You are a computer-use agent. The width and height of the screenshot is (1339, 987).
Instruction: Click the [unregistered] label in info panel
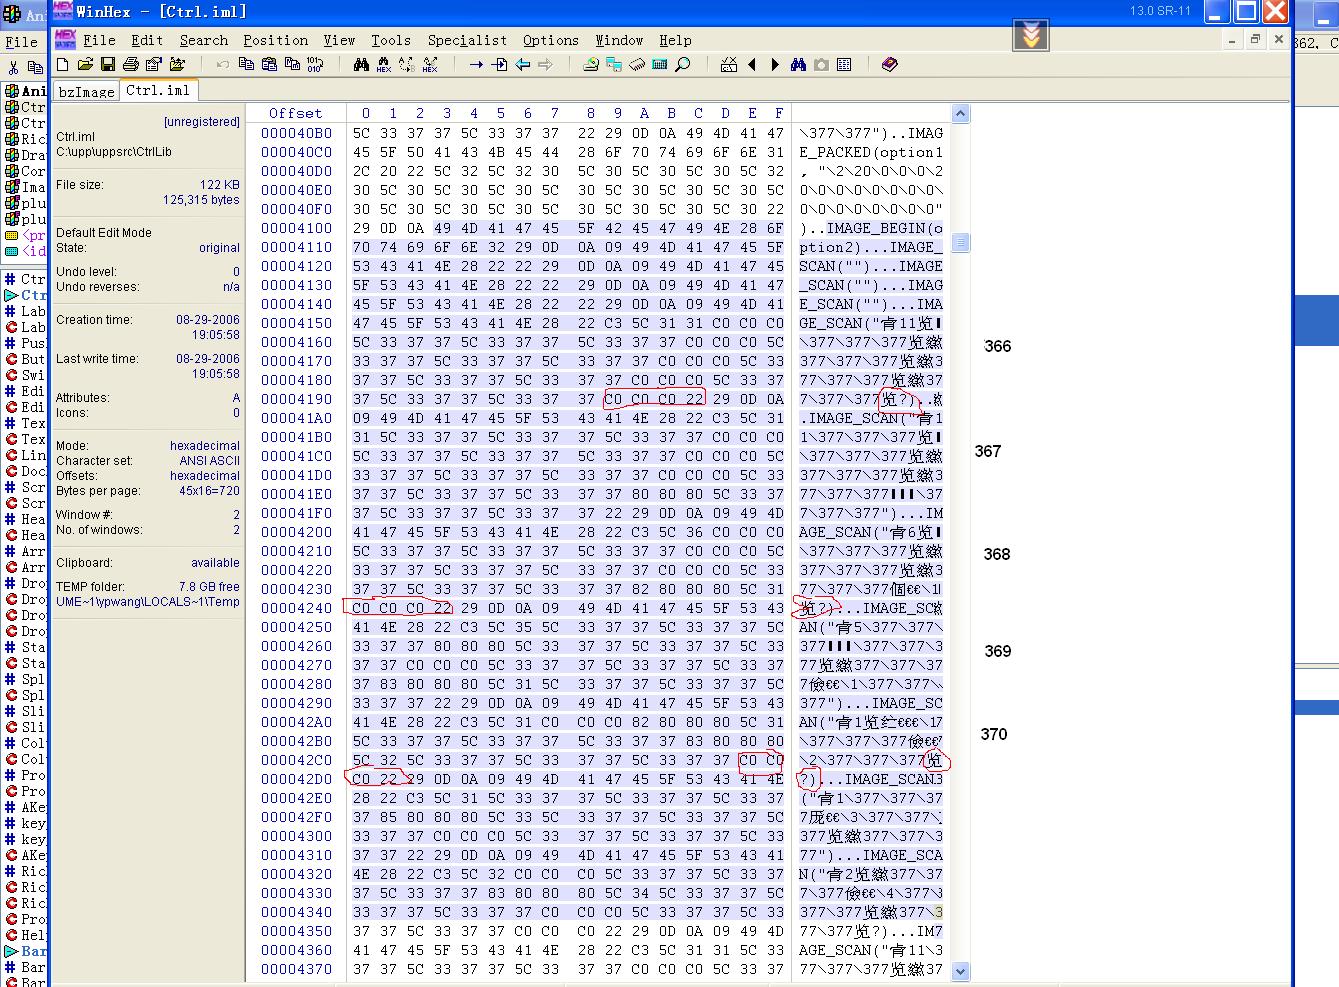pyautogui.click(x=201, y=122)
